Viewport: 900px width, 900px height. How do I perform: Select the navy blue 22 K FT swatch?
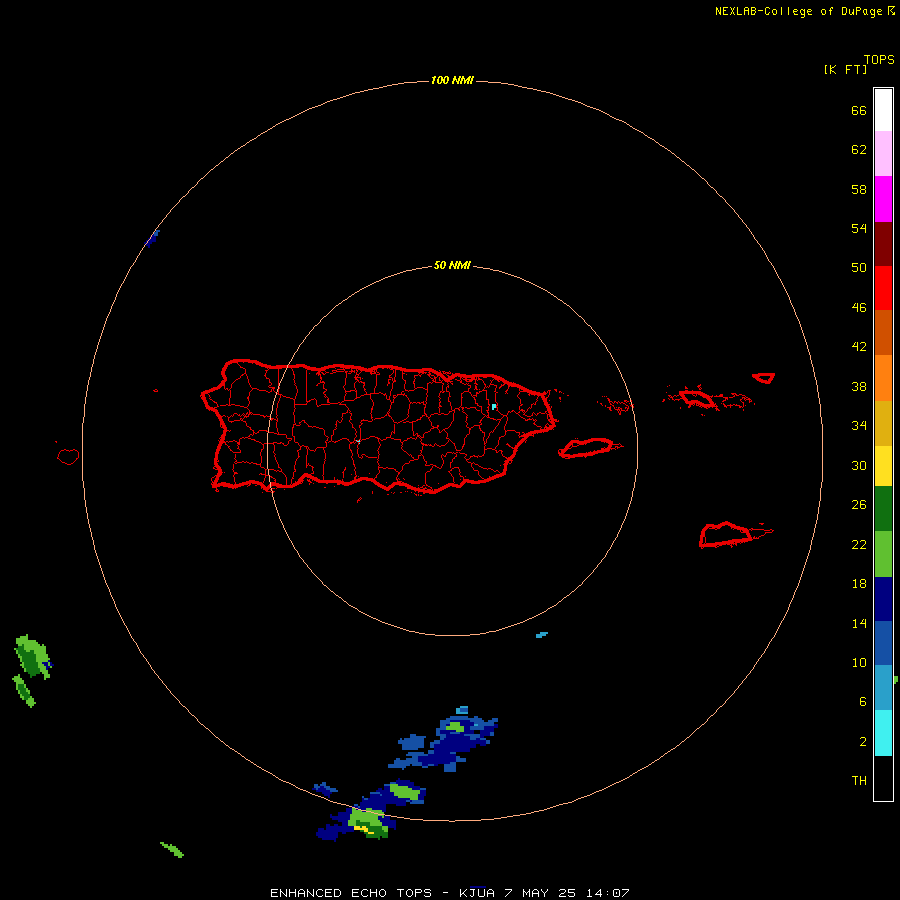click(883, 599)
